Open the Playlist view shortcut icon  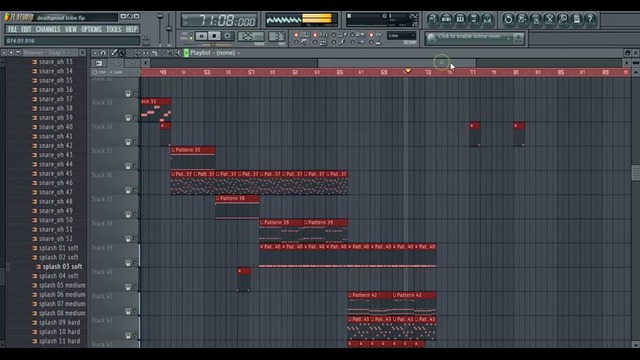[x=433, y=19]
